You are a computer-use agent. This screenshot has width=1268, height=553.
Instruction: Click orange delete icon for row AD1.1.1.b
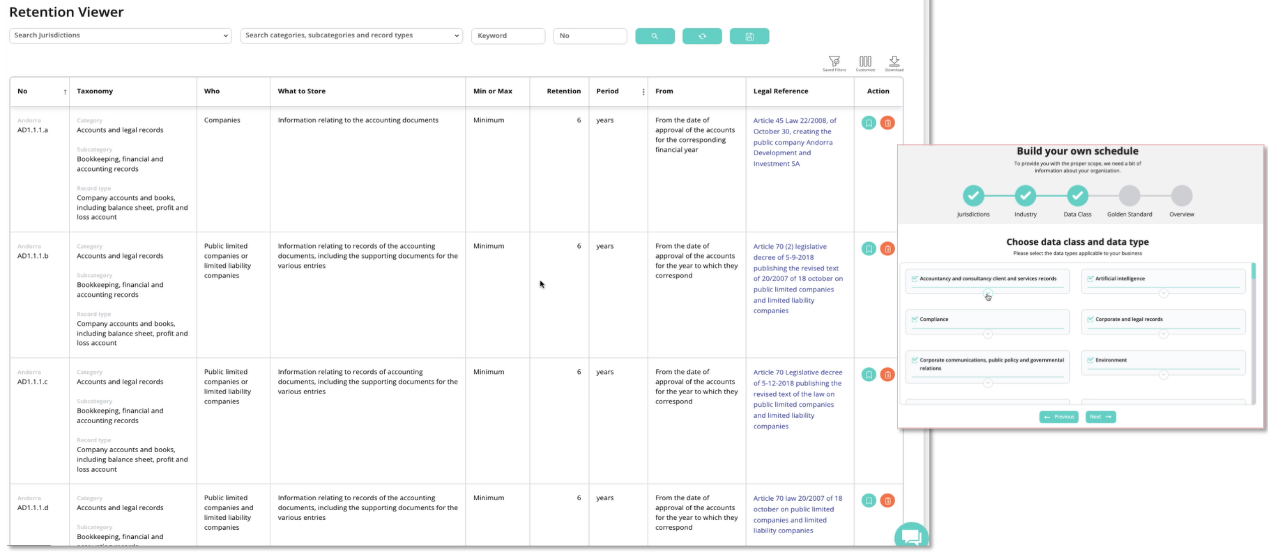pos(887,249)
